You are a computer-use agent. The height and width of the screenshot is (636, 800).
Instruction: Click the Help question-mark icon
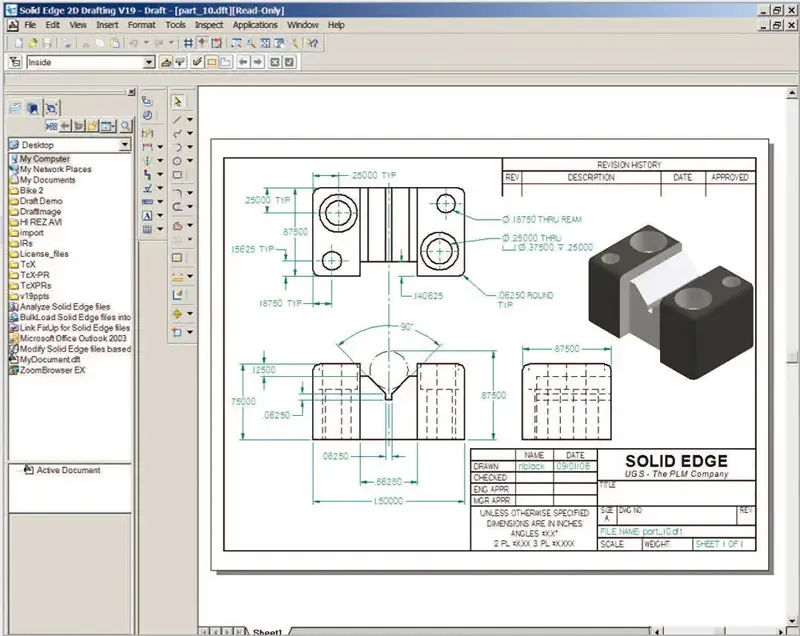coord(313,43)
